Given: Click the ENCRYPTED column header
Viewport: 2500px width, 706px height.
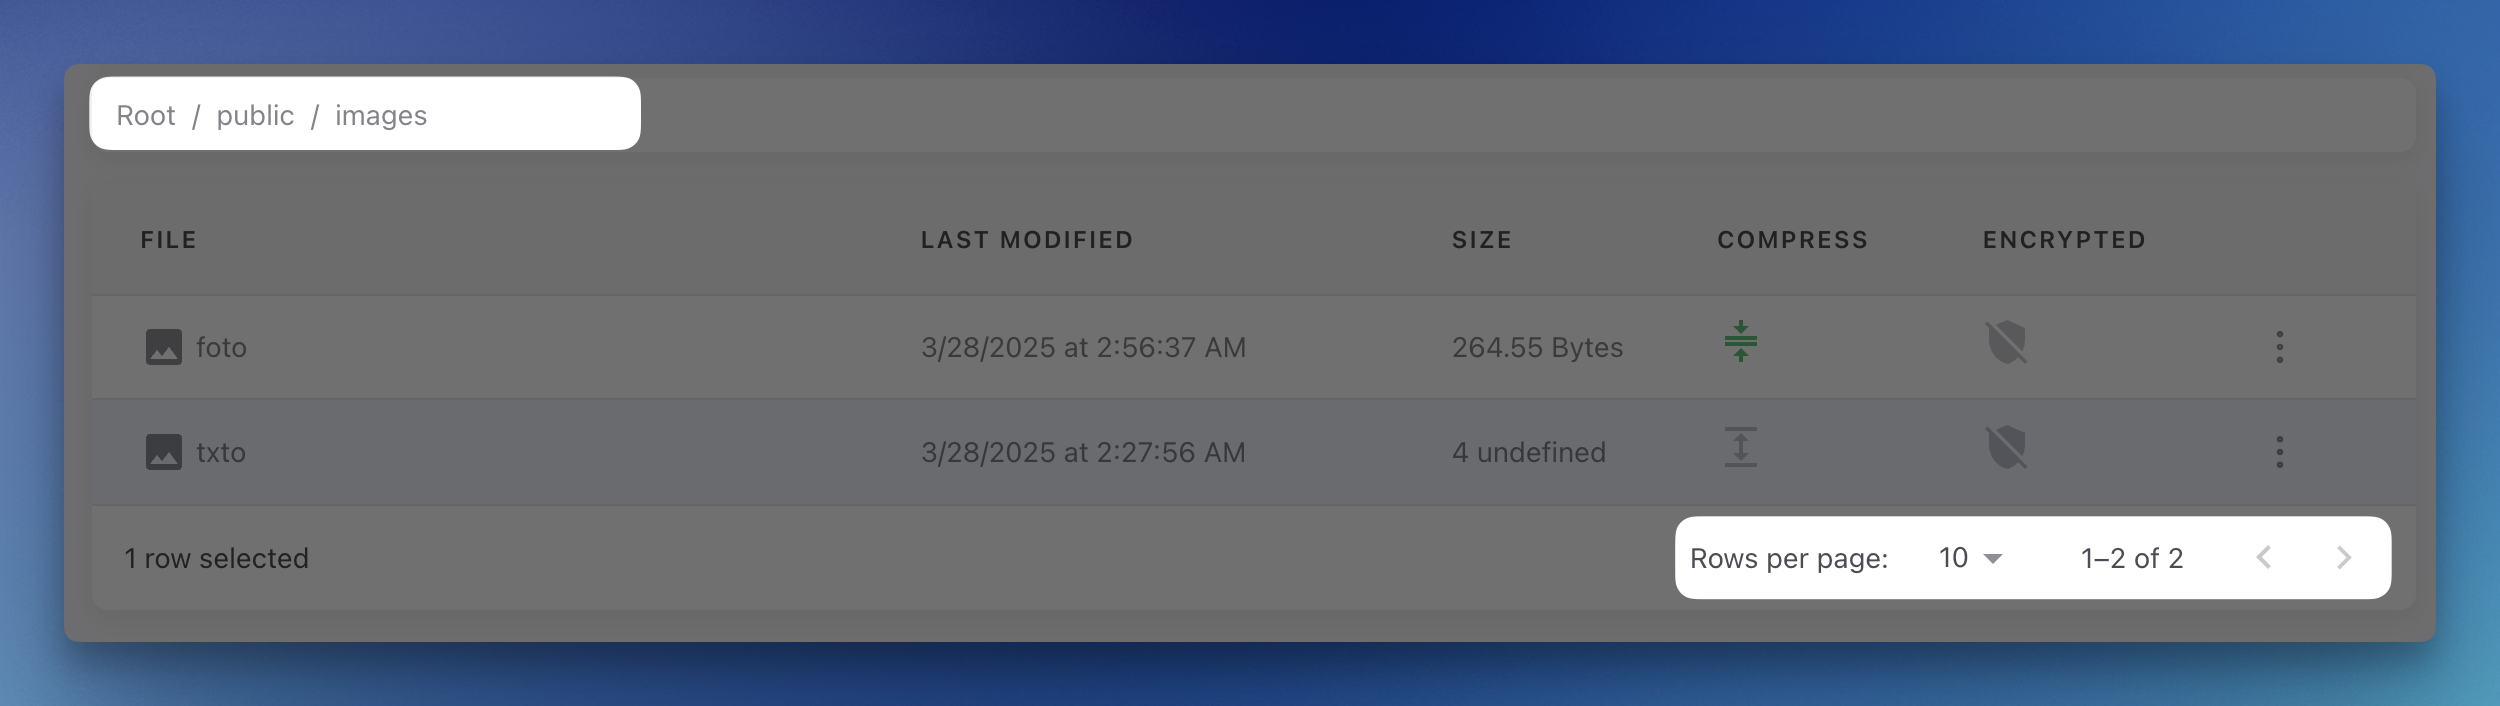Looking at the screenshot, I should pos(2064,240).
